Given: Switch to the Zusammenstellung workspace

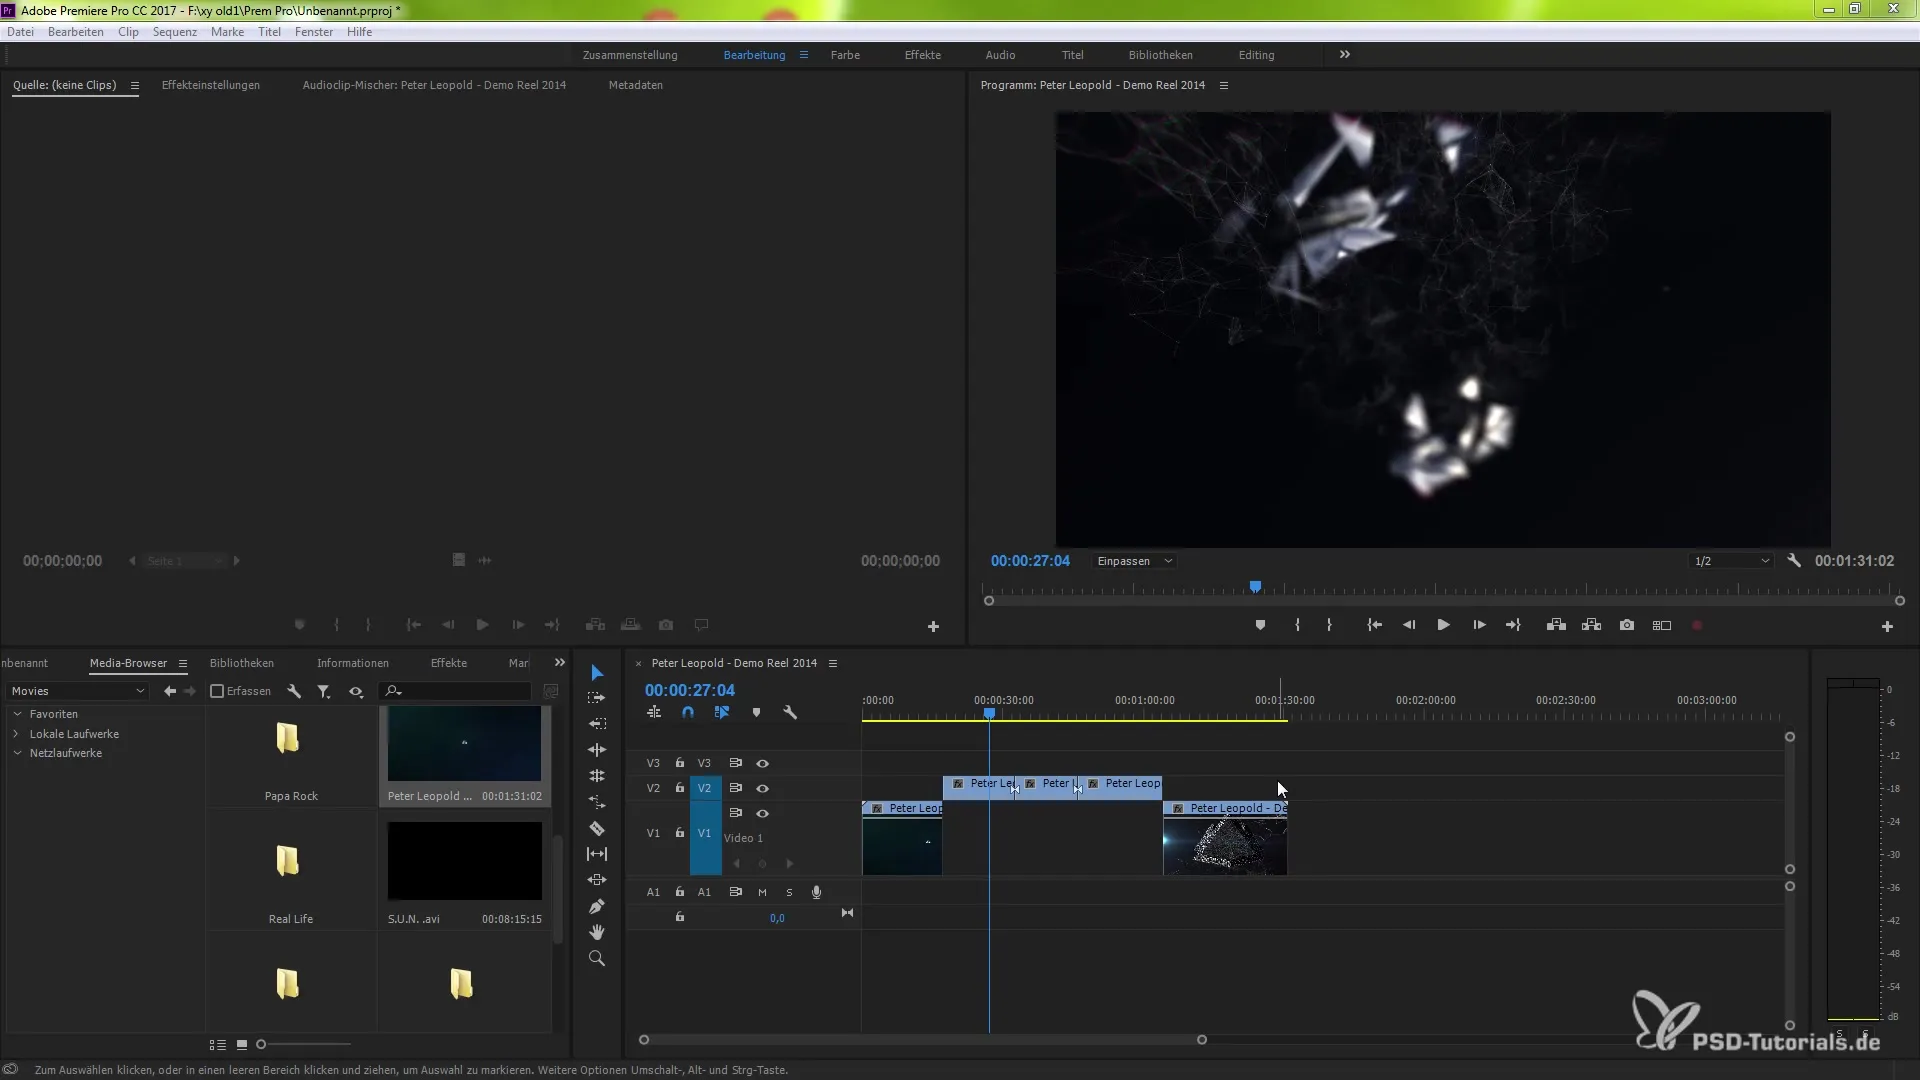Looking at the screenshot, I should 630,55.
